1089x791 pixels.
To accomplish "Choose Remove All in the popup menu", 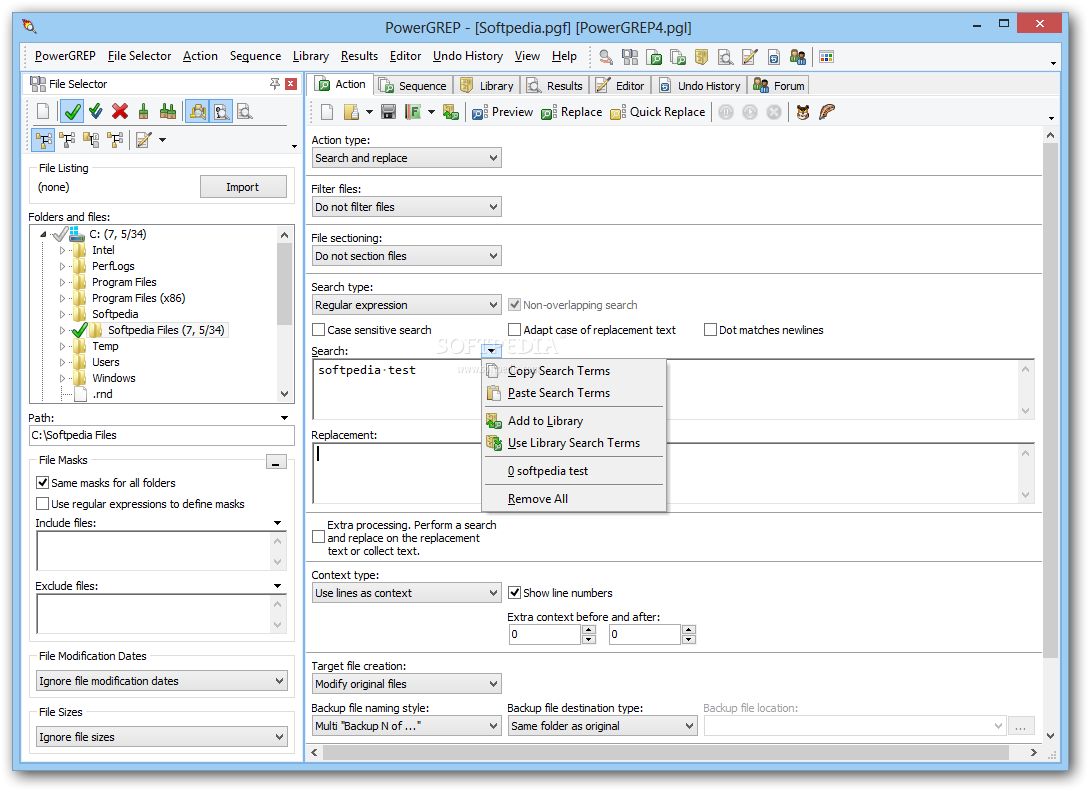I will 574,499.
